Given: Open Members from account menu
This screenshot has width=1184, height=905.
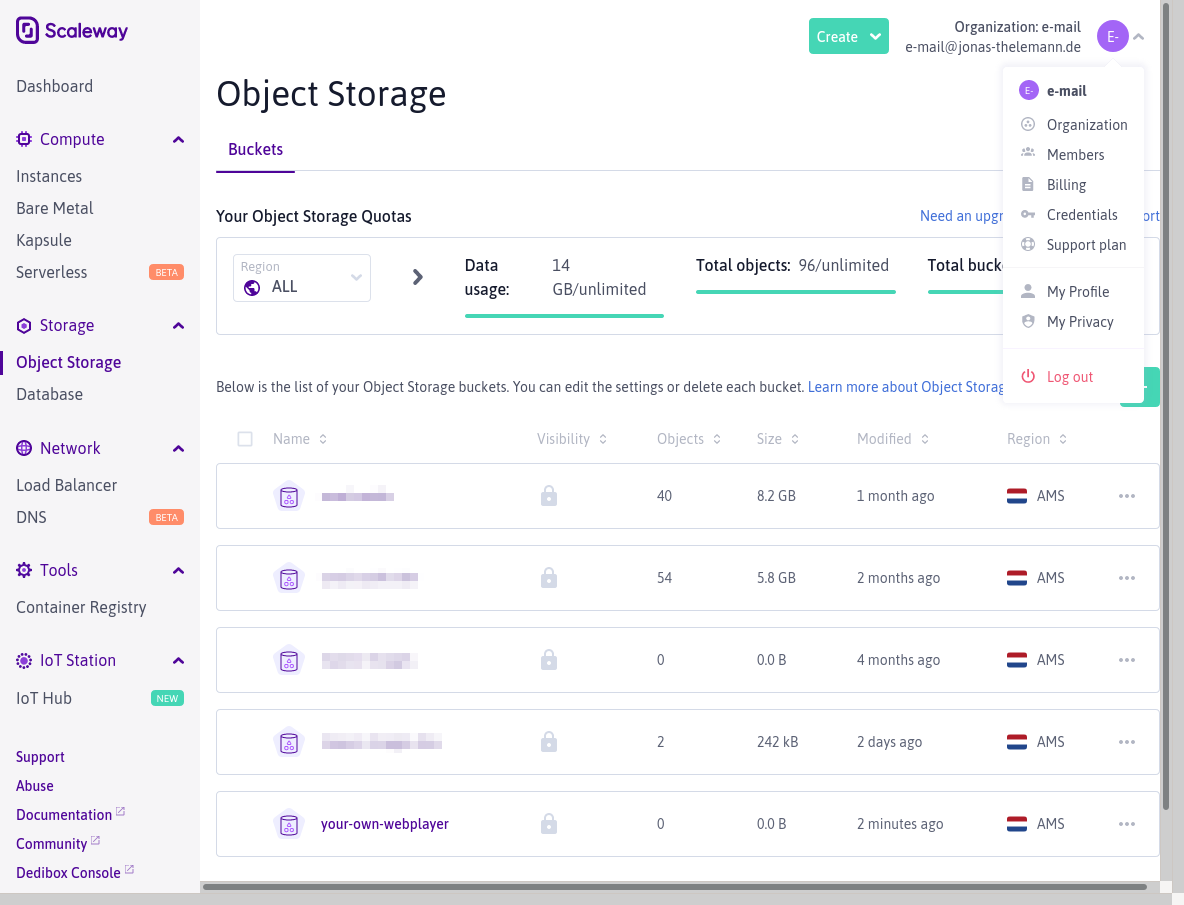Looking at the screenshot, I should pos(1073,155).
